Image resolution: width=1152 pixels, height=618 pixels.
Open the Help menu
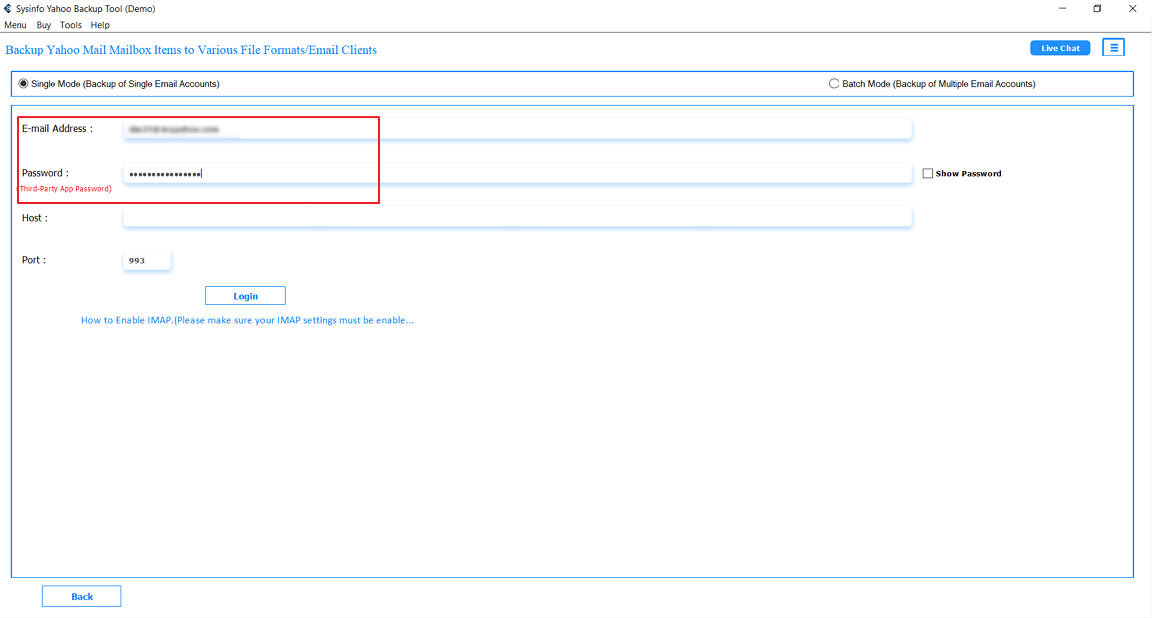click(100, 25)
